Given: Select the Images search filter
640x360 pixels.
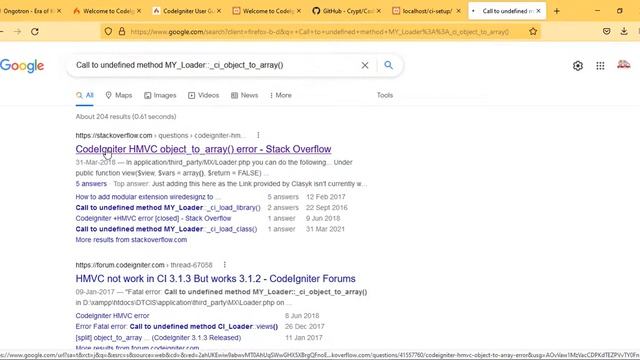Looking at the screenshot, I should (x=160, y=95).
